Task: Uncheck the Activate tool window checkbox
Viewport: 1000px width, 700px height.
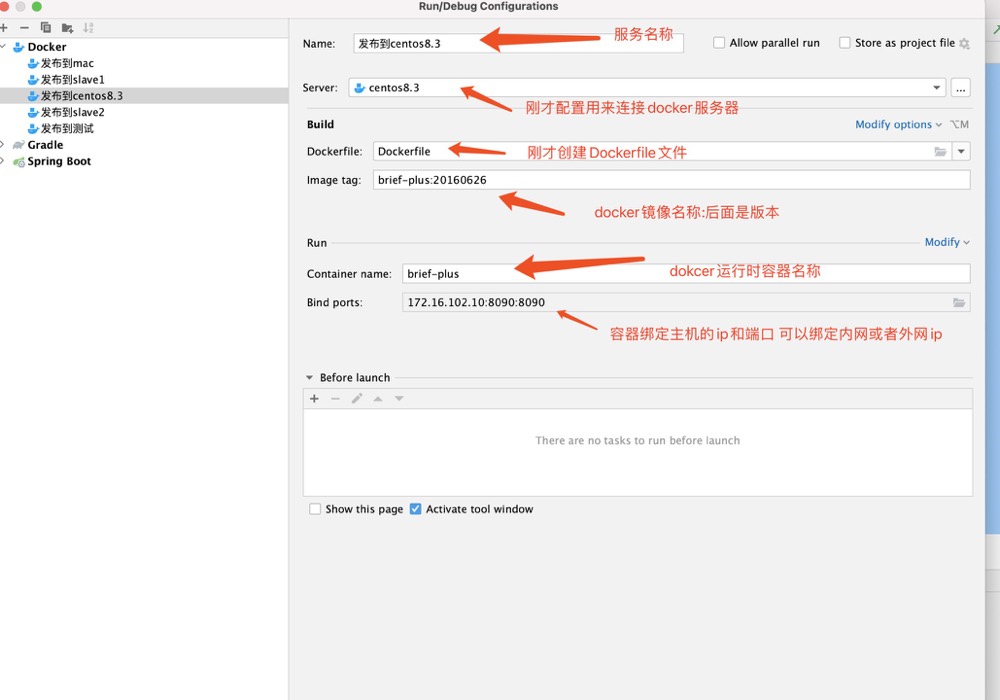Action: click(x=416, y=509)
